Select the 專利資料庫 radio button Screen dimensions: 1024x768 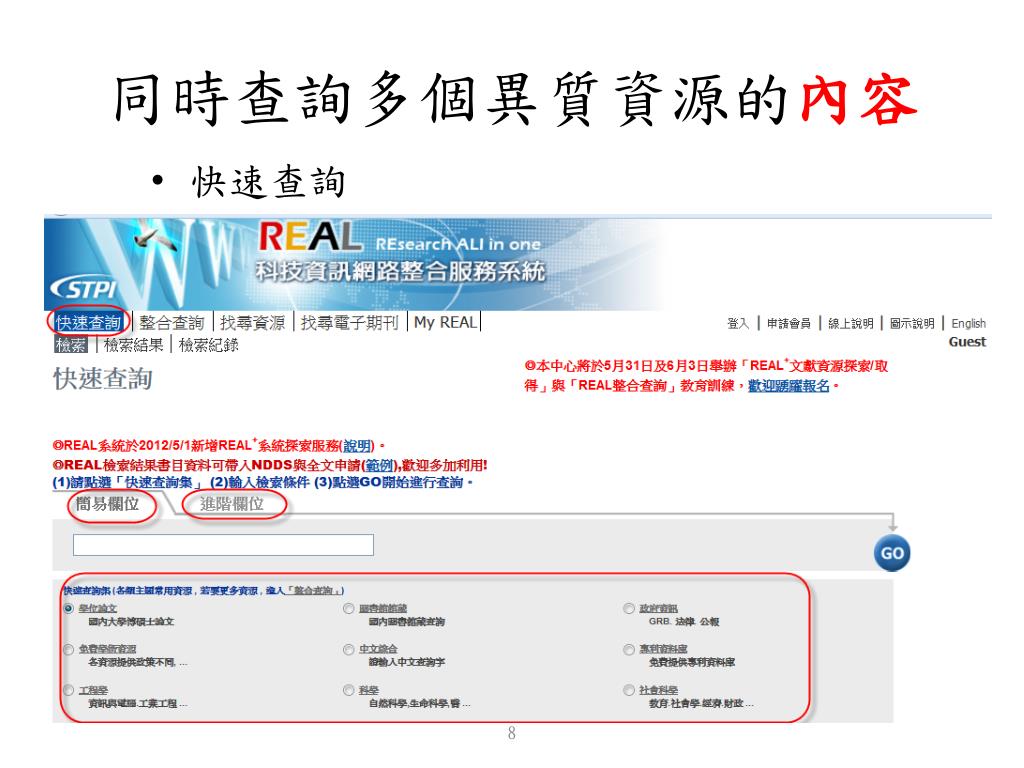(629, 649)
